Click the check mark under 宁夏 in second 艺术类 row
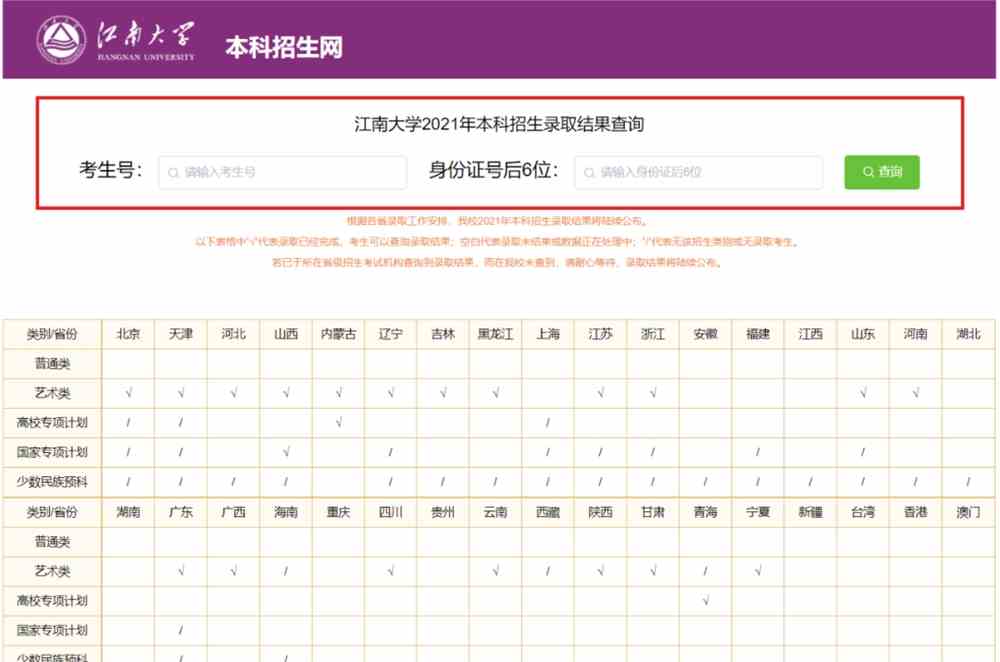1000x662 pixels. click(758, 571)
